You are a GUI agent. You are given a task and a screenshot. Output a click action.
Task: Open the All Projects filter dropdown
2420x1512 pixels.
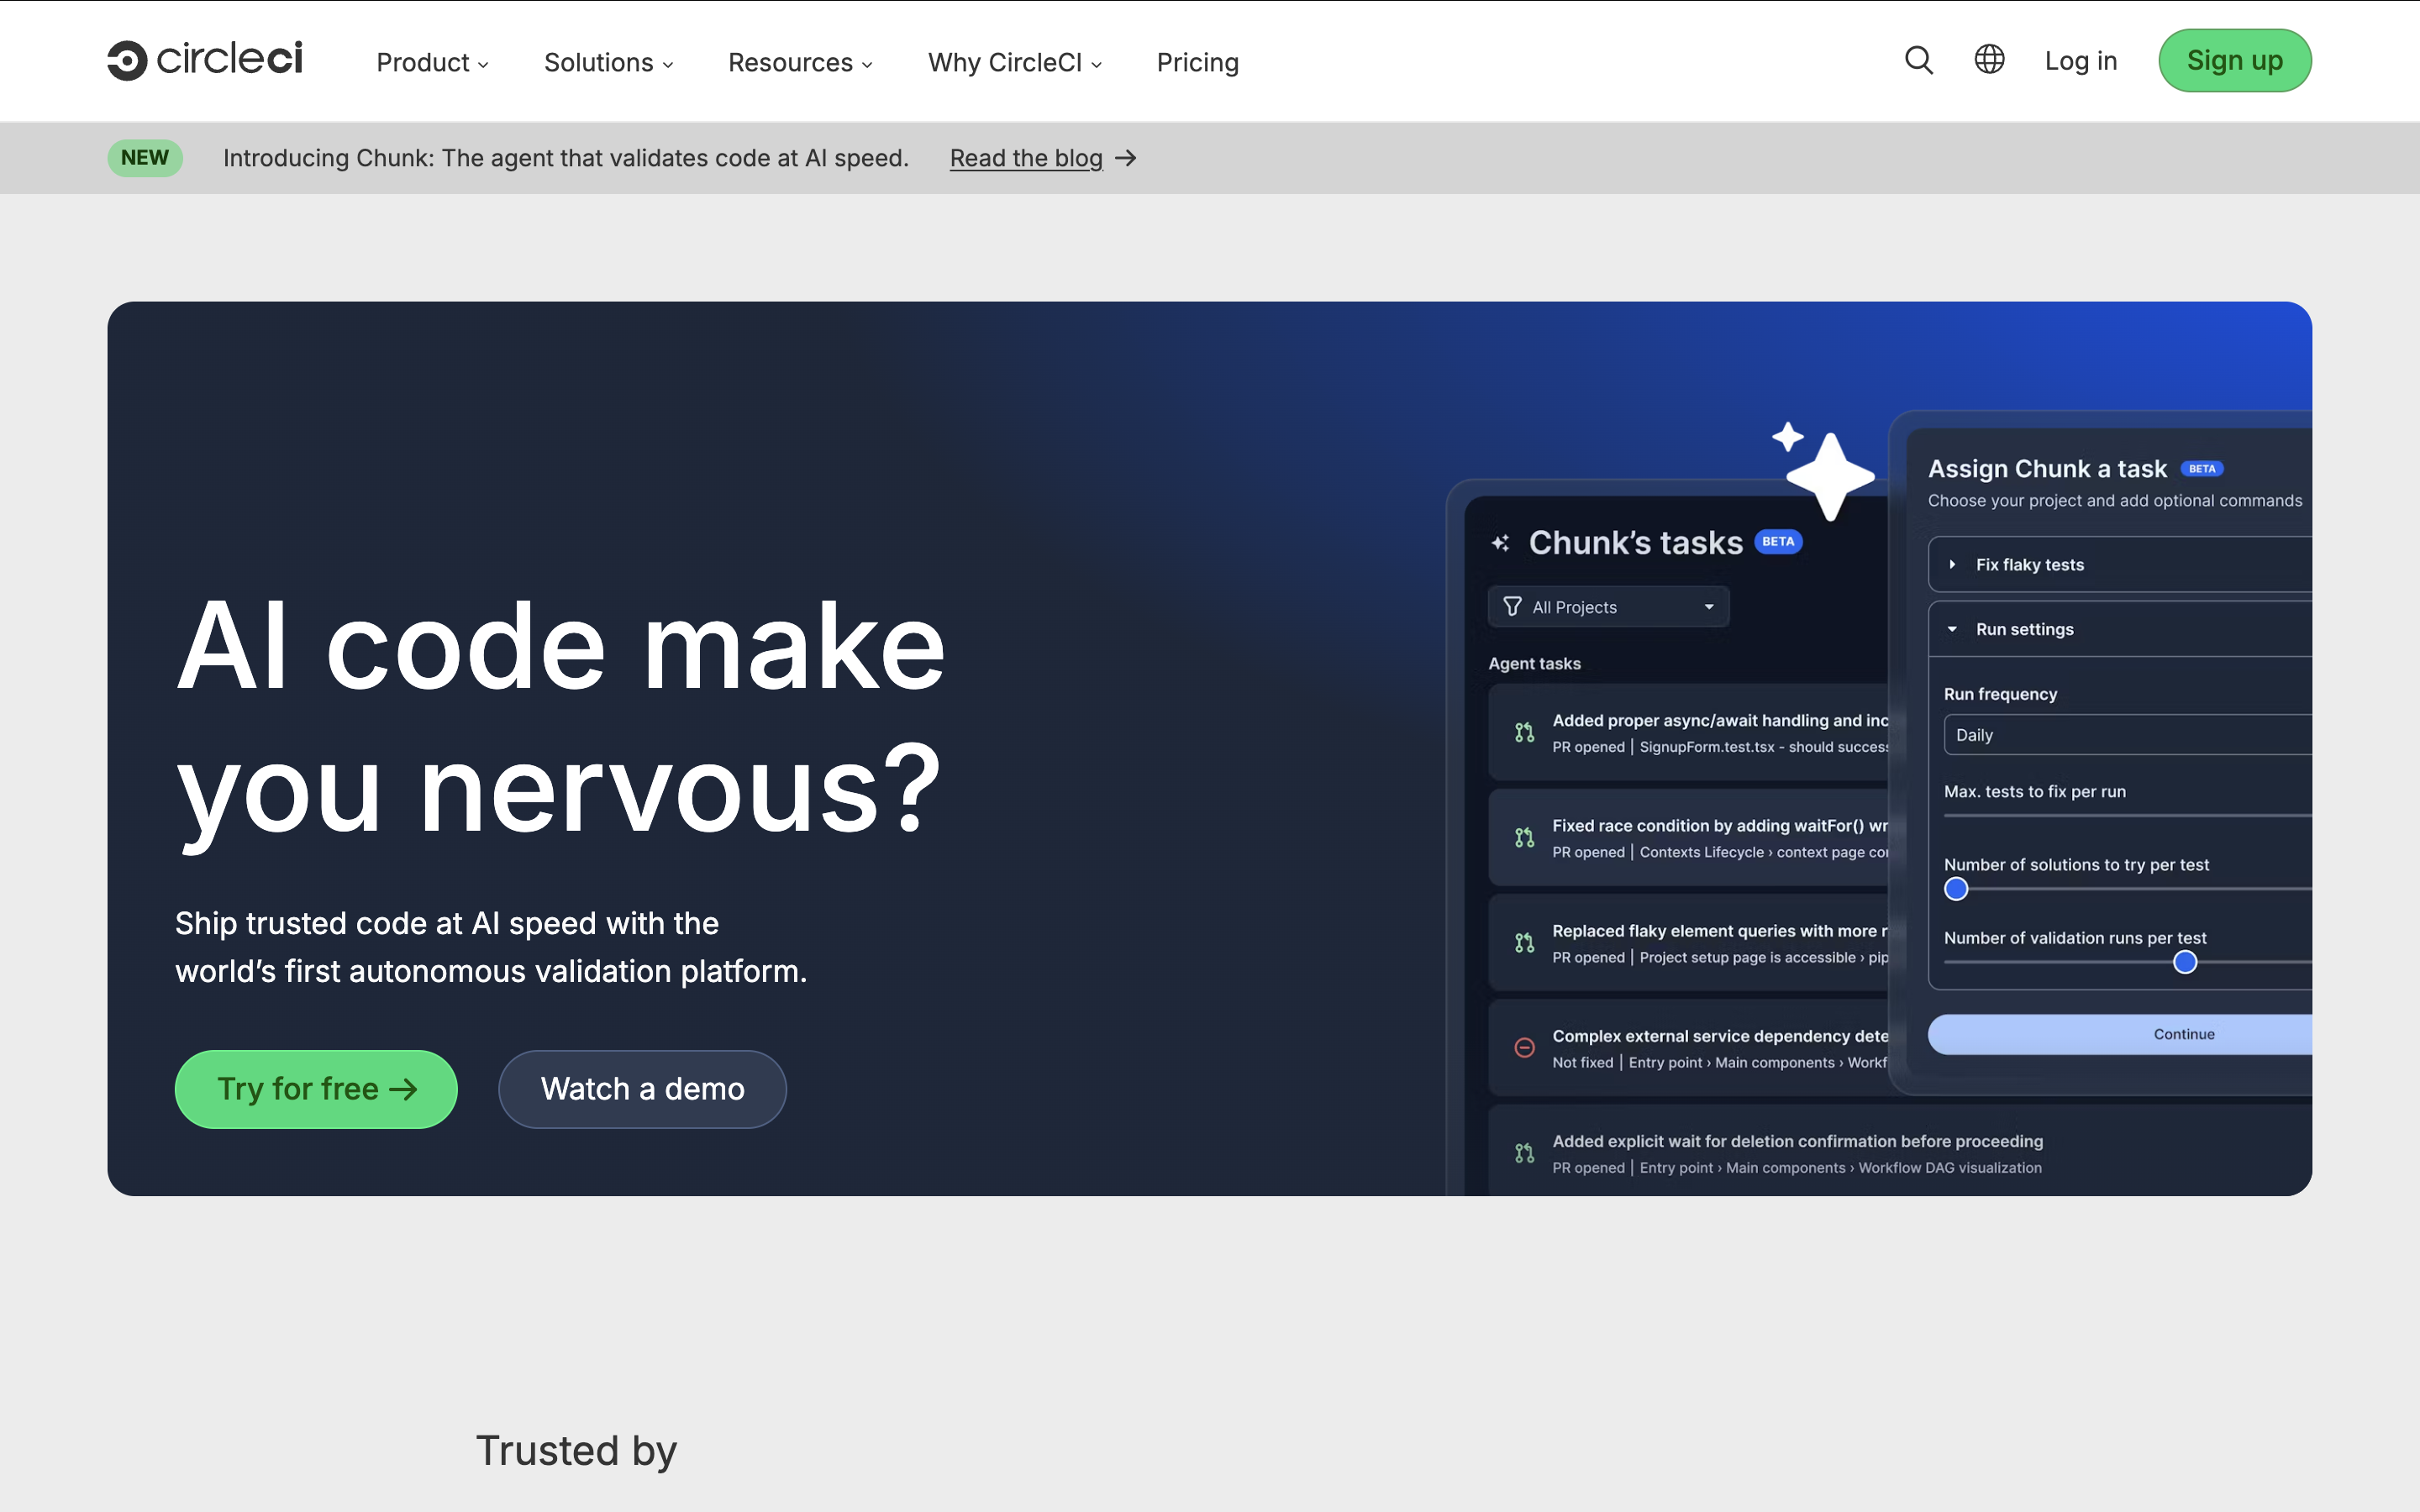click(1608, 607)
